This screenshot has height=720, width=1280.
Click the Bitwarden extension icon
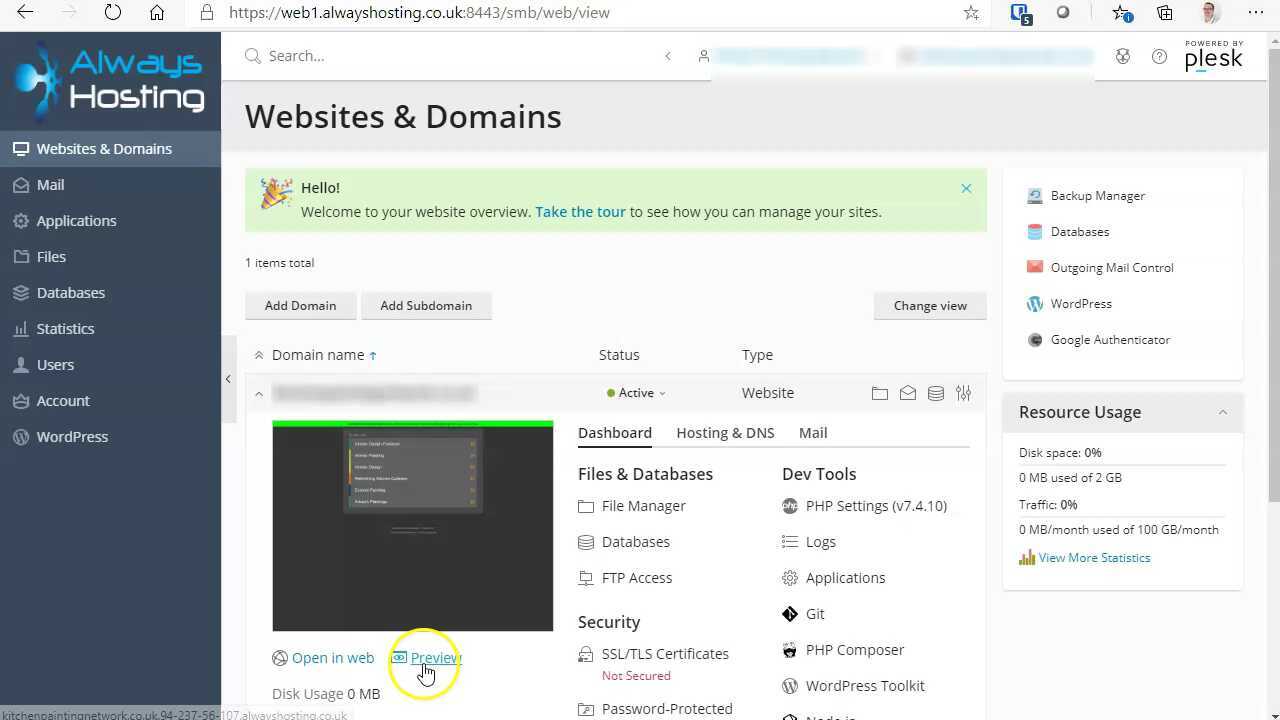click(x=1020, y=13)
